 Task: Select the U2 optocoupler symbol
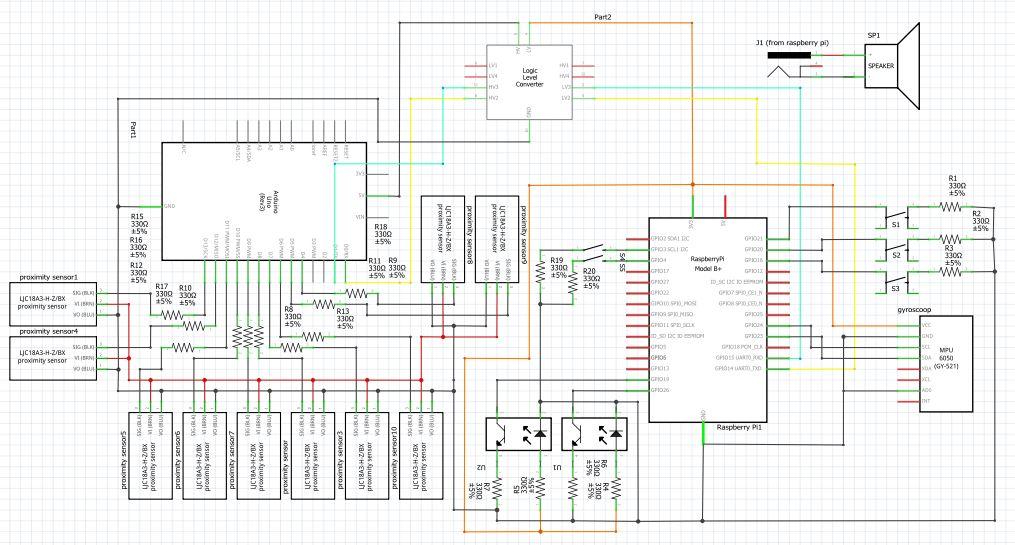517,433
